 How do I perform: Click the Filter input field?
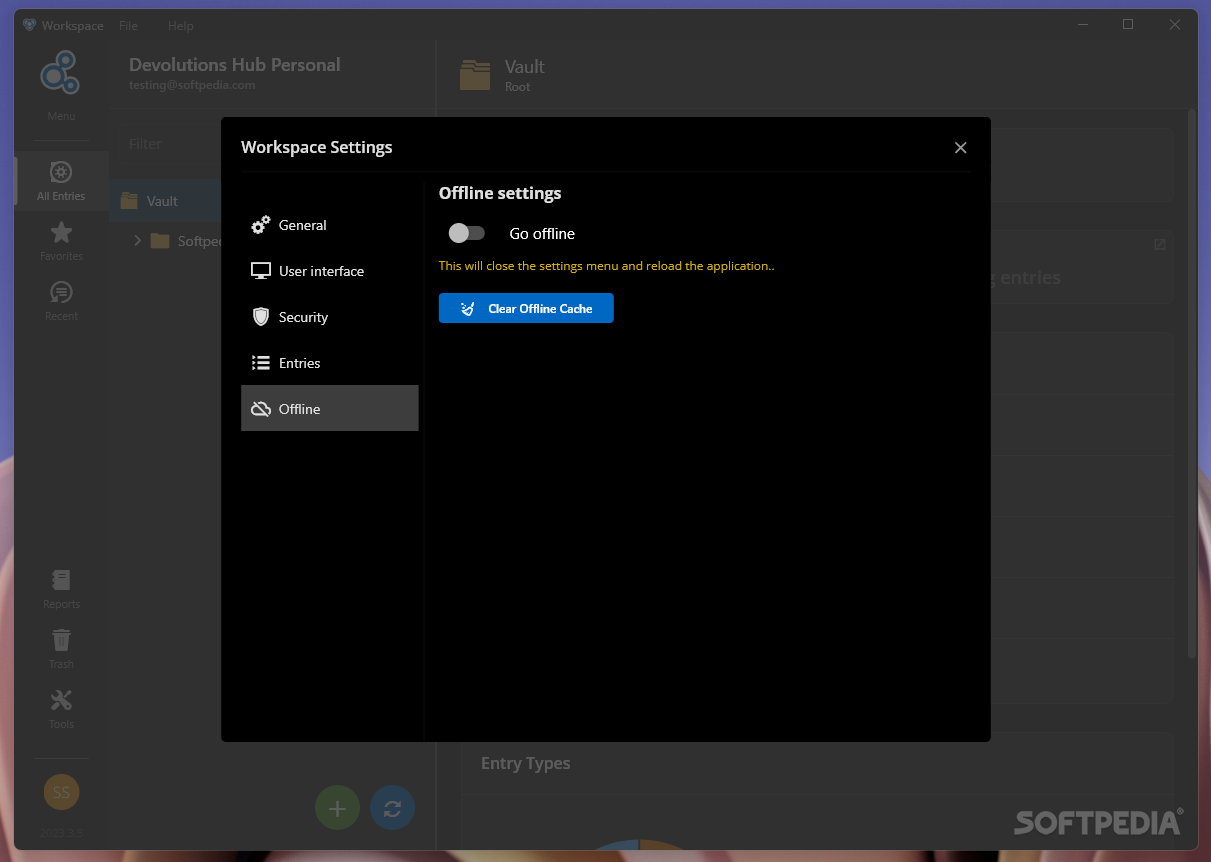tap(172, 144)
